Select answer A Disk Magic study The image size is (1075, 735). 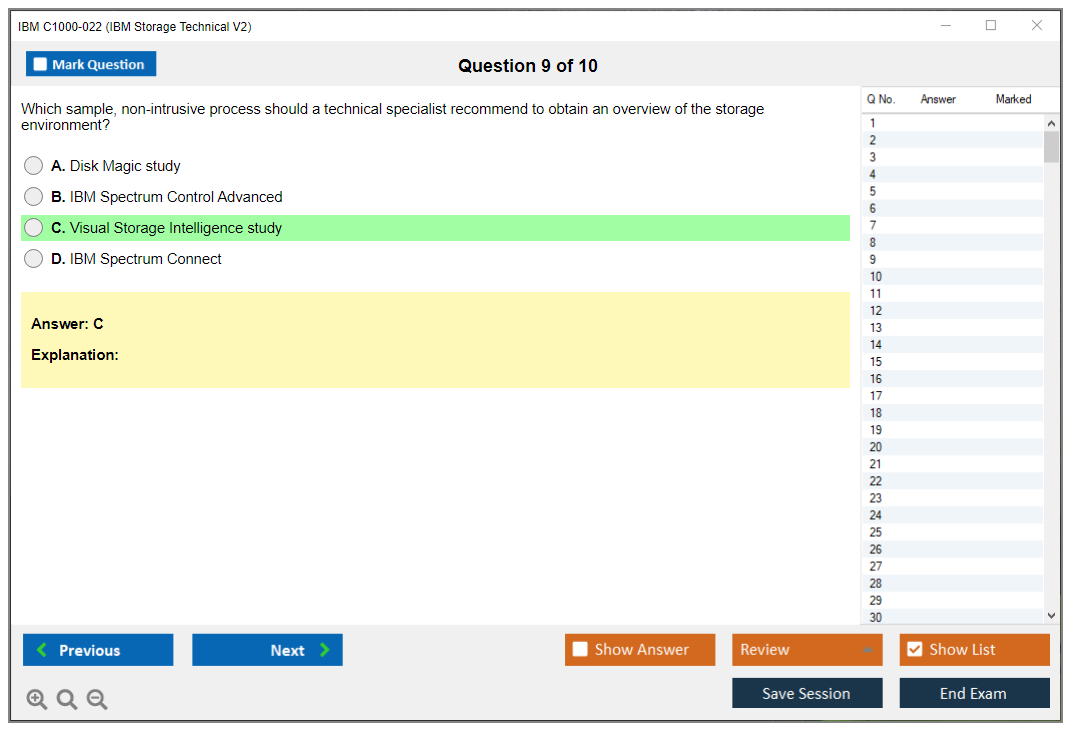click(x=34, y=166)
